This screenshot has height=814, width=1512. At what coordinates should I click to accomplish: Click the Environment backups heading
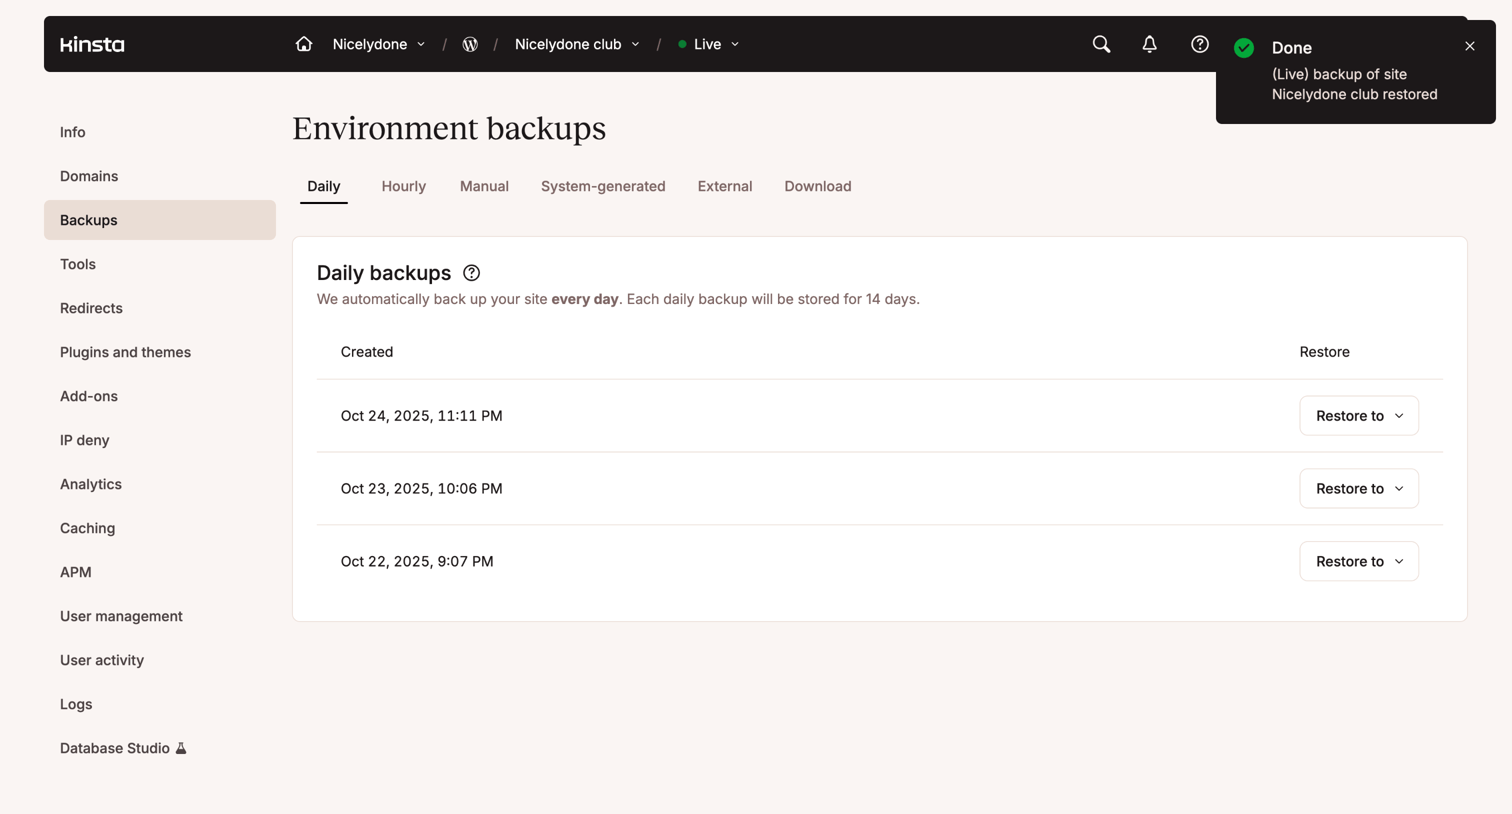tap(449, 129)
